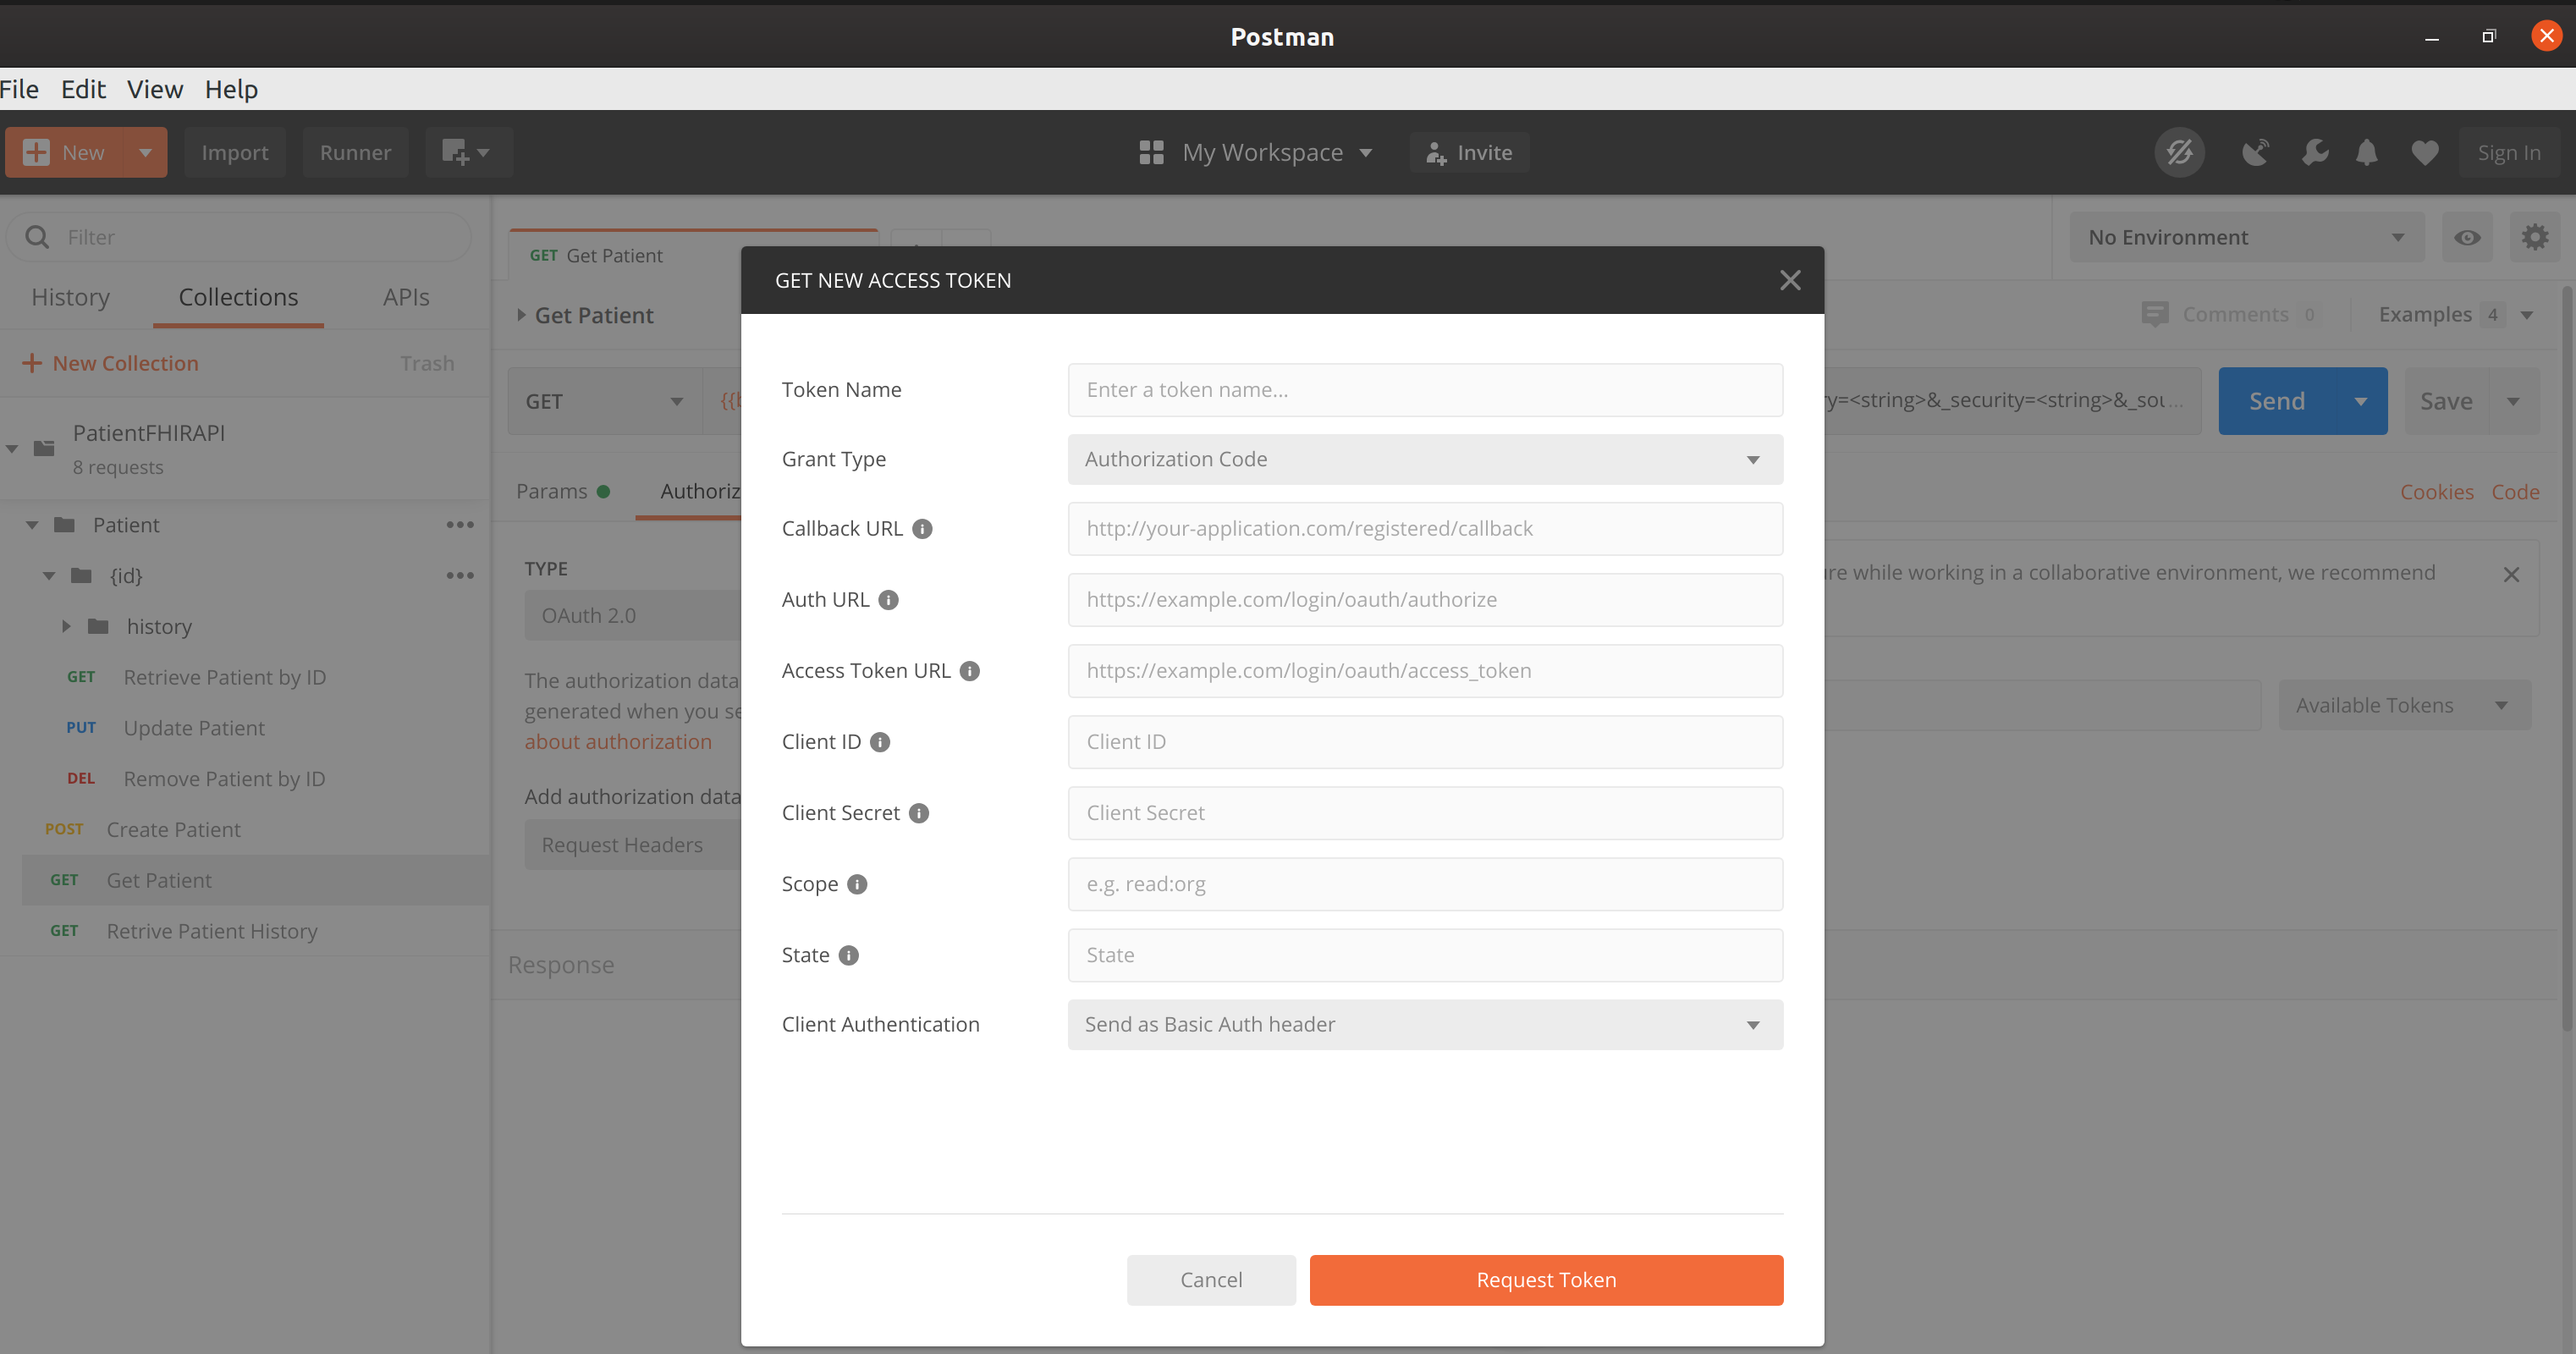
Task: Collapse the {id} folder
Action: (49, 576)
